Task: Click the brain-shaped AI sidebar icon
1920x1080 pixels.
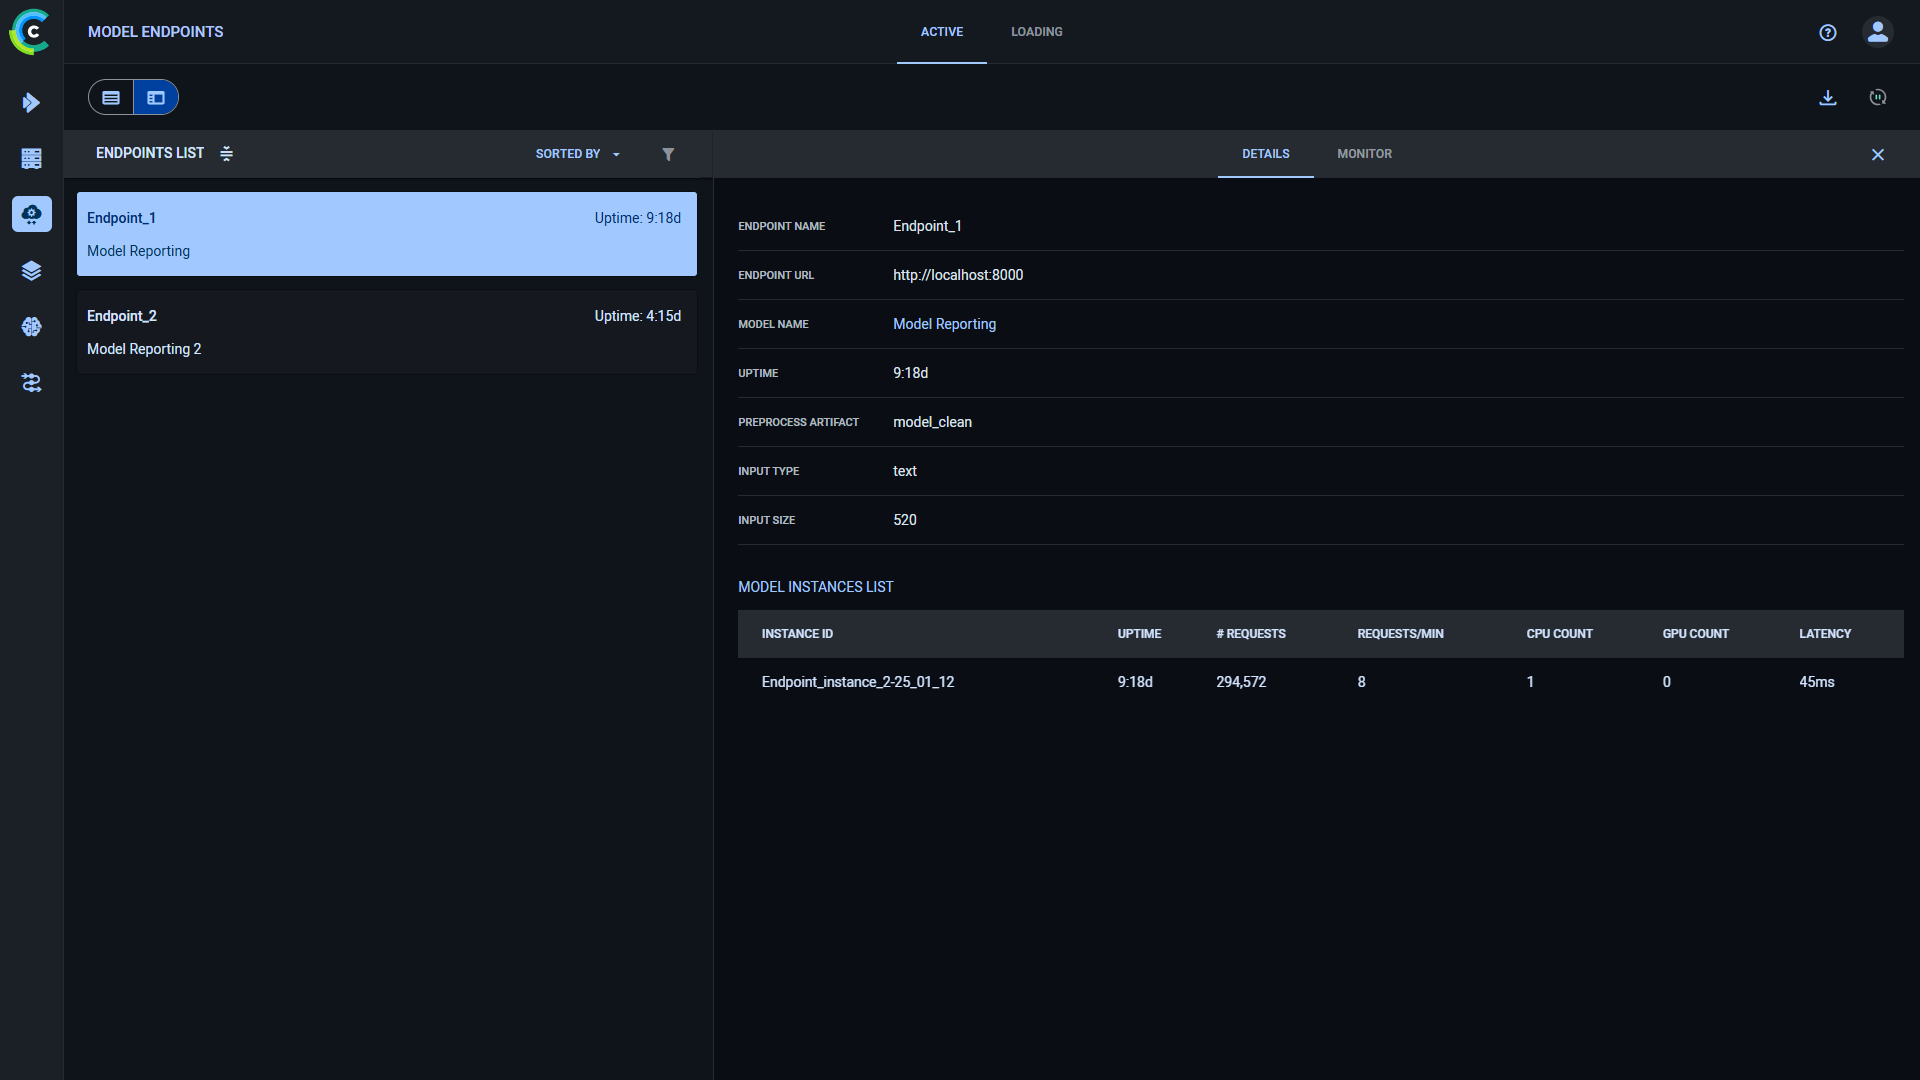Action: coord(32,327)
